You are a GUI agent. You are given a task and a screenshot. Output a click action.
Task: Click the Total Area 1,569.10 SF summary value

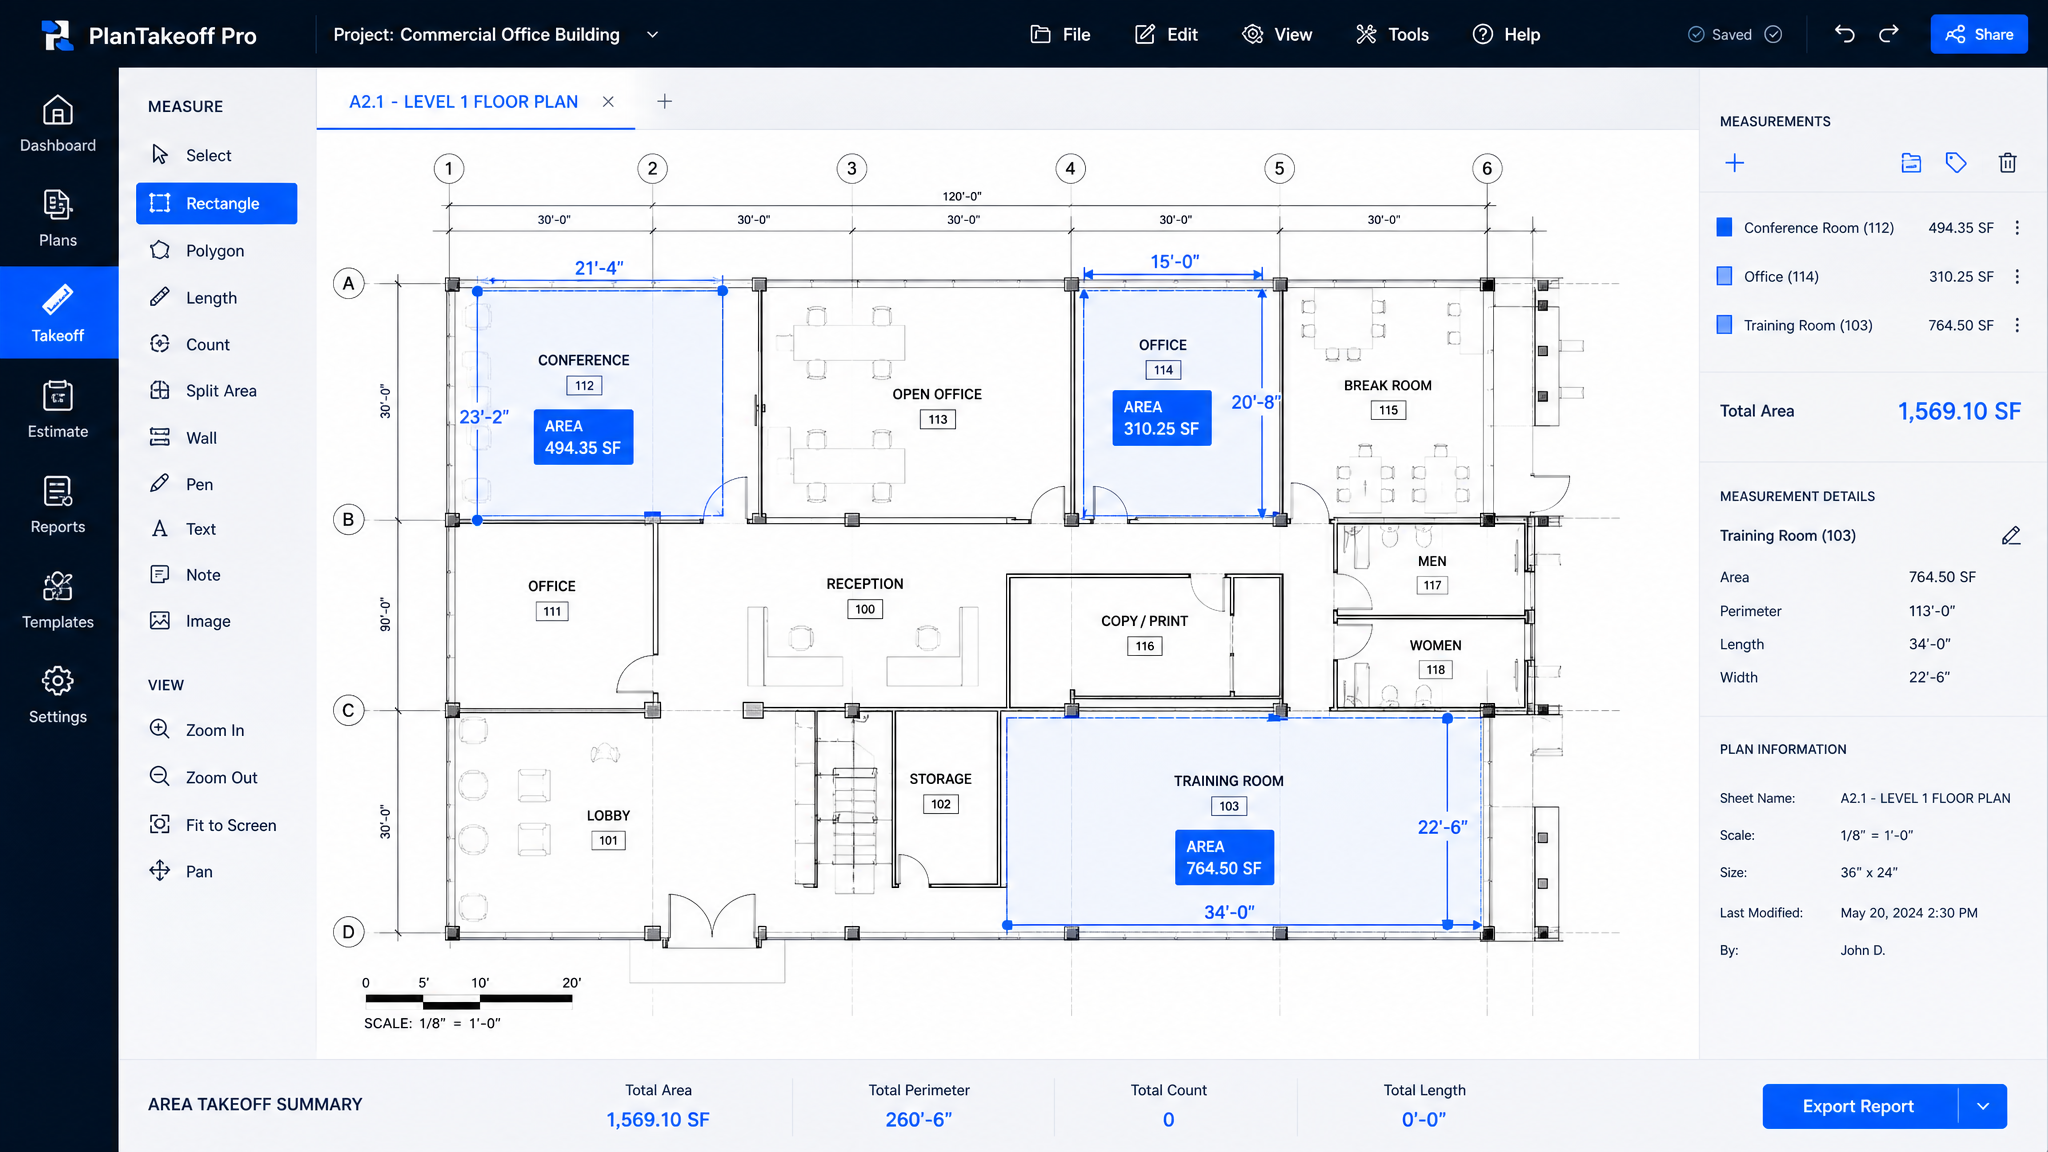[x=658, y=1120]
